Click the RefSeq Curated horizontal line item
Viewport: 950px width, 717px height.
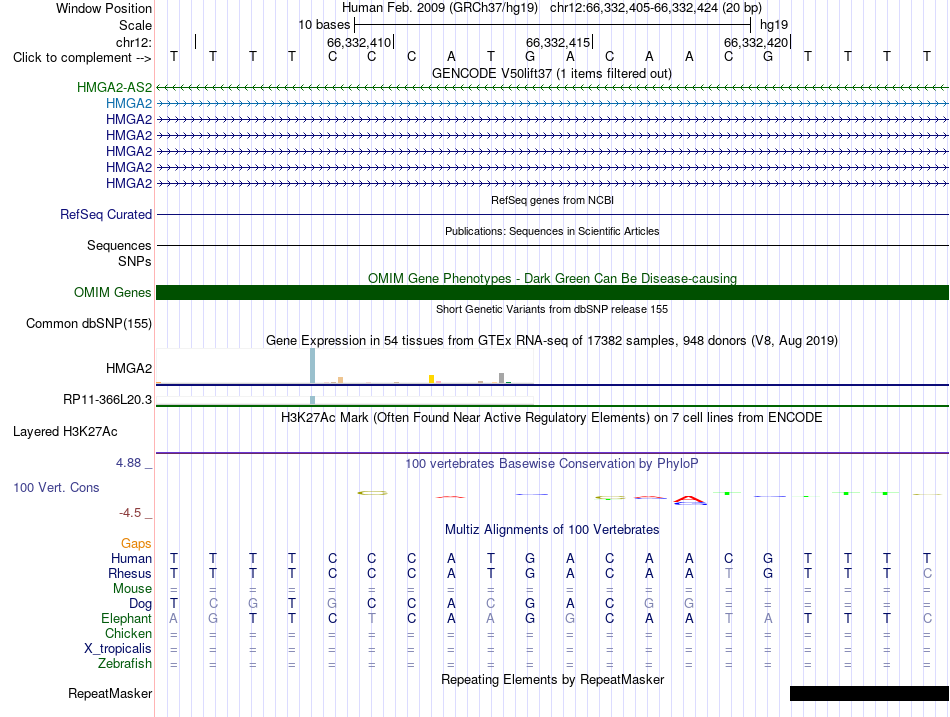(x=552, y=215)
